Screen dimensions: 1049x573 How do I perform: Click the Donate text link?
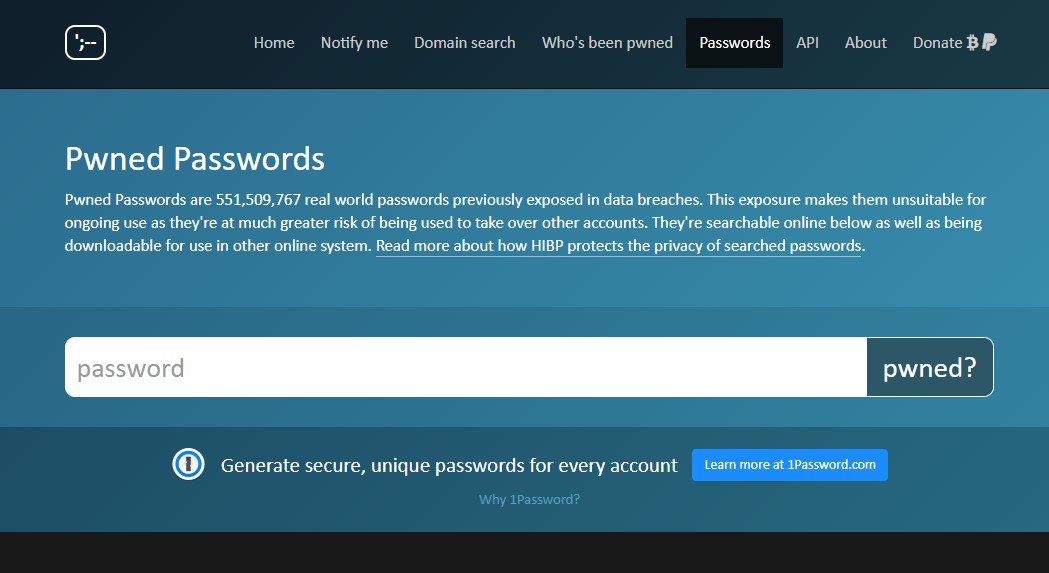pos(937,43)
